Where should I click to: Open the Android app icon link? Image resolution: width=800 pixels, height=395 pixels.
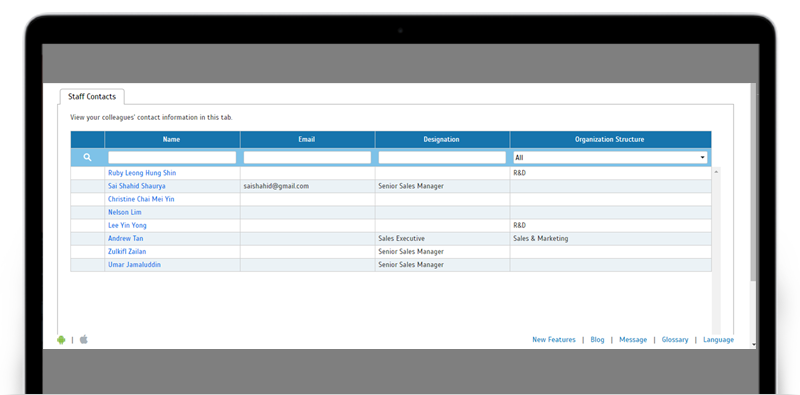point(61,340)
